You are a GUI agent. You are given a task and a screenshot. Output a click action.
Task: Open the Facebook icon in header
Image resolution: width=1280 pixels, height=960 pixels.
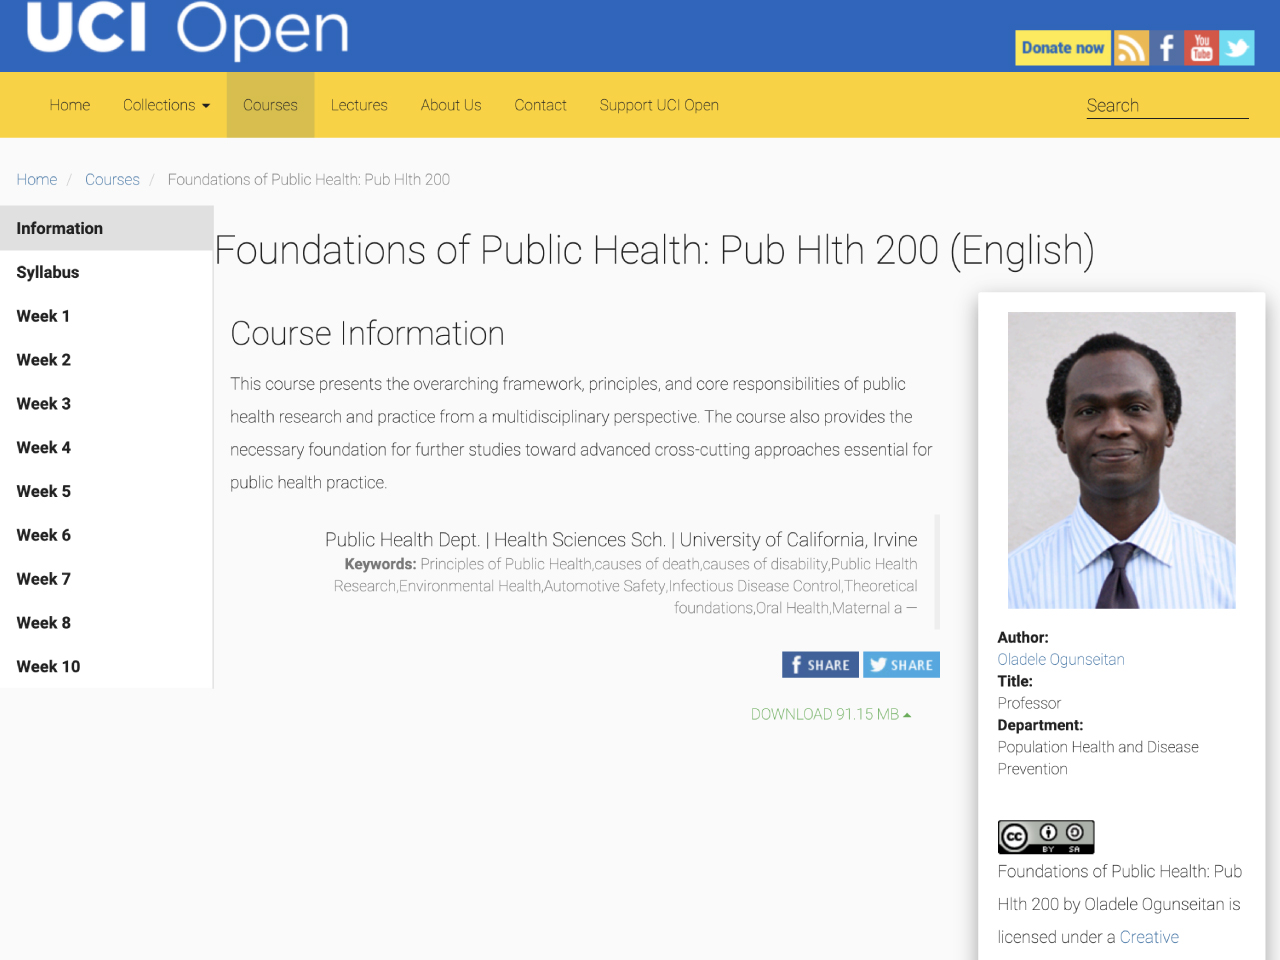click(x=1166, y=48)
